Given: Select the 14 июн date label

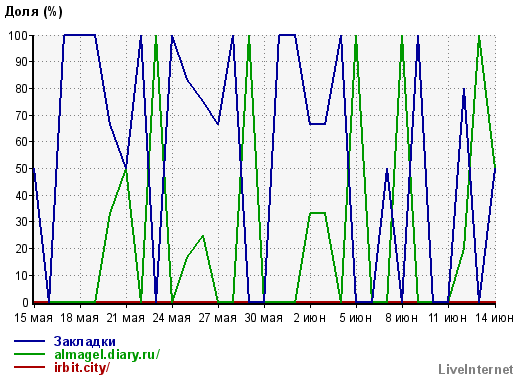Looking at the screenshot, I should (495, 318).
